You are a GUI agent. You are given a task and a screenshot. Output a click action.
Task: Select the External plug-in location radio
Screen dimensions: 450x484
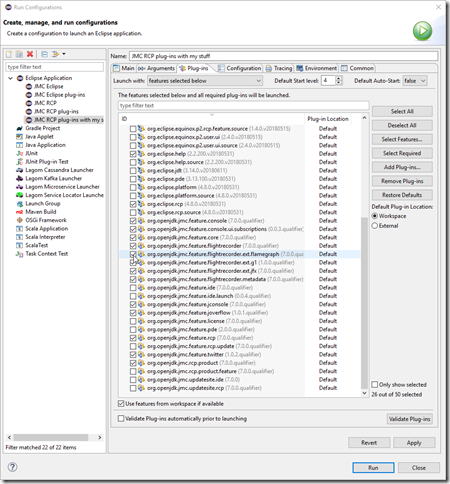click(x=375, y=226)
